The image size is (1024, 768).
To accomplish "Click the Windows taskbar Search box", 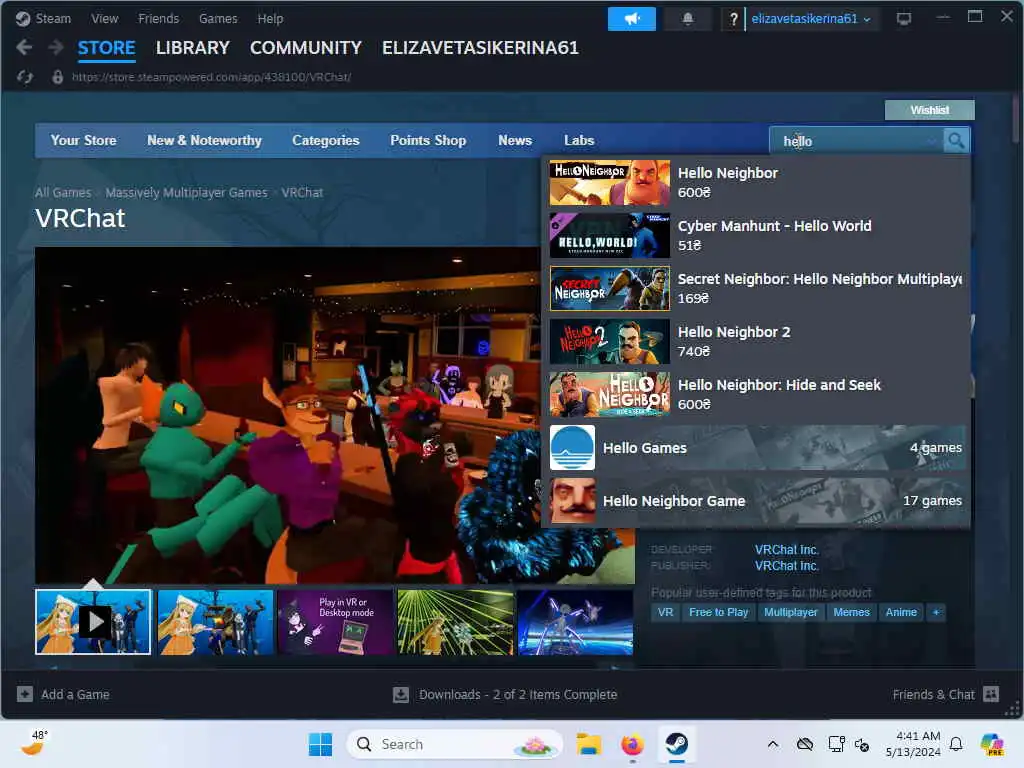I will tap(455, 744).
